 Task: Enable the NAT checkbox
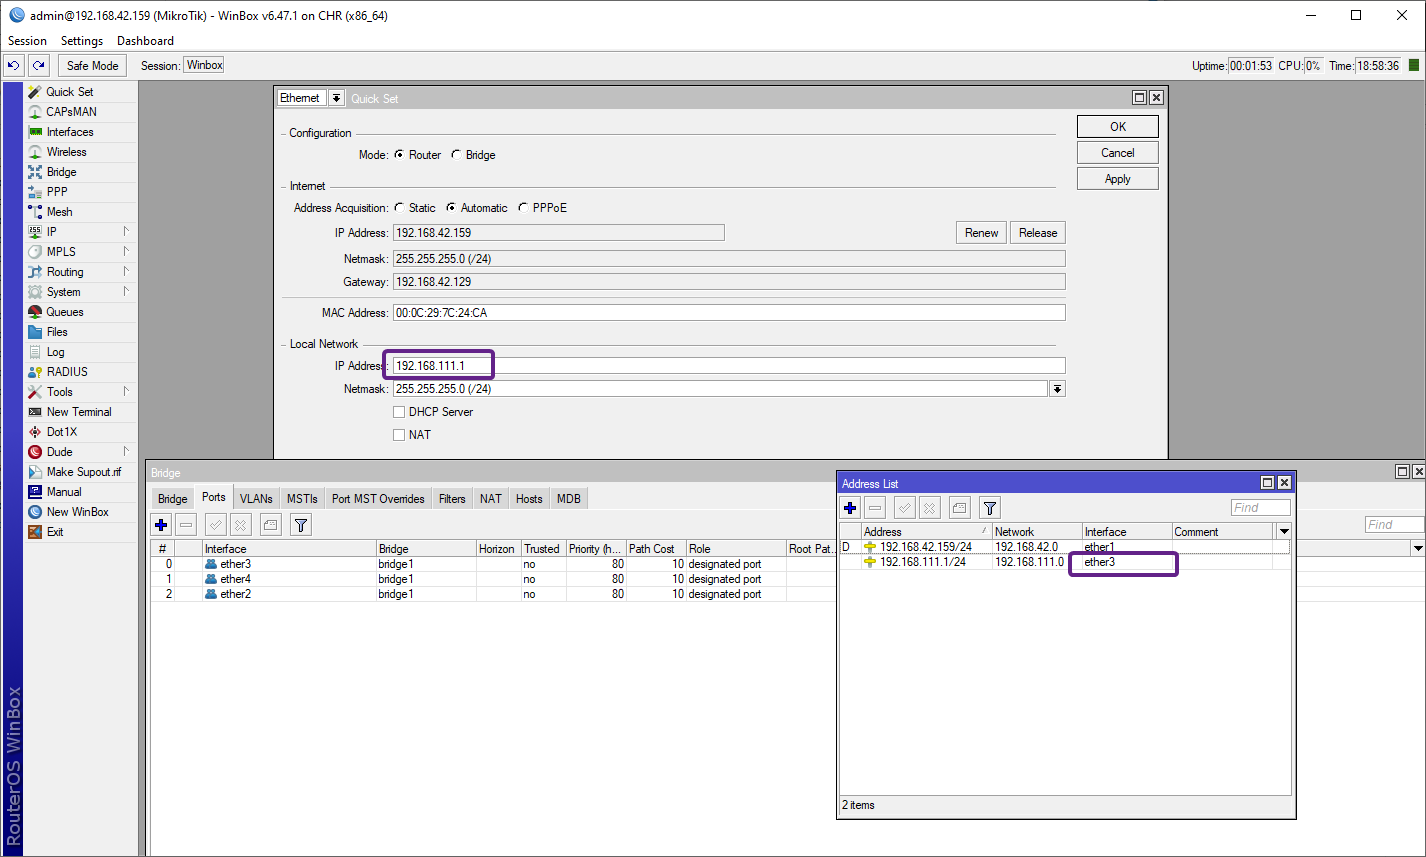point(399,435)
